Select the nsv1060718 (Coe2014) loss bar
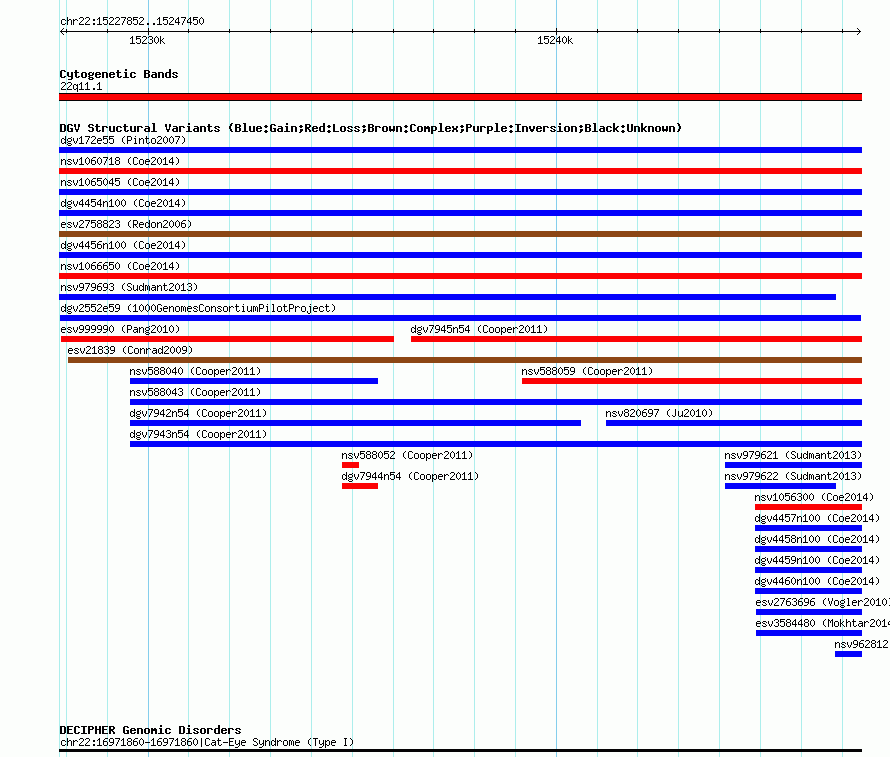Screen dimensions: 890x757 (460, 171)
